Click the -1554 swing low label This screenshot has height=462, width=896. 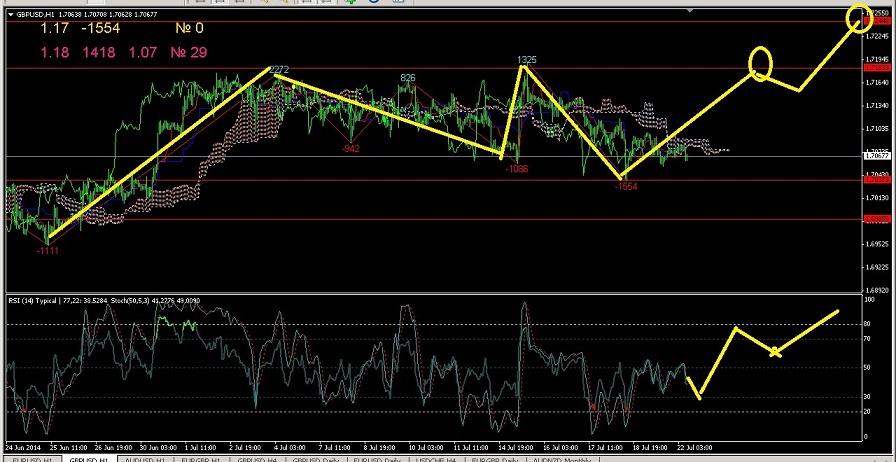pyautogui.click(x=626, y=187)
